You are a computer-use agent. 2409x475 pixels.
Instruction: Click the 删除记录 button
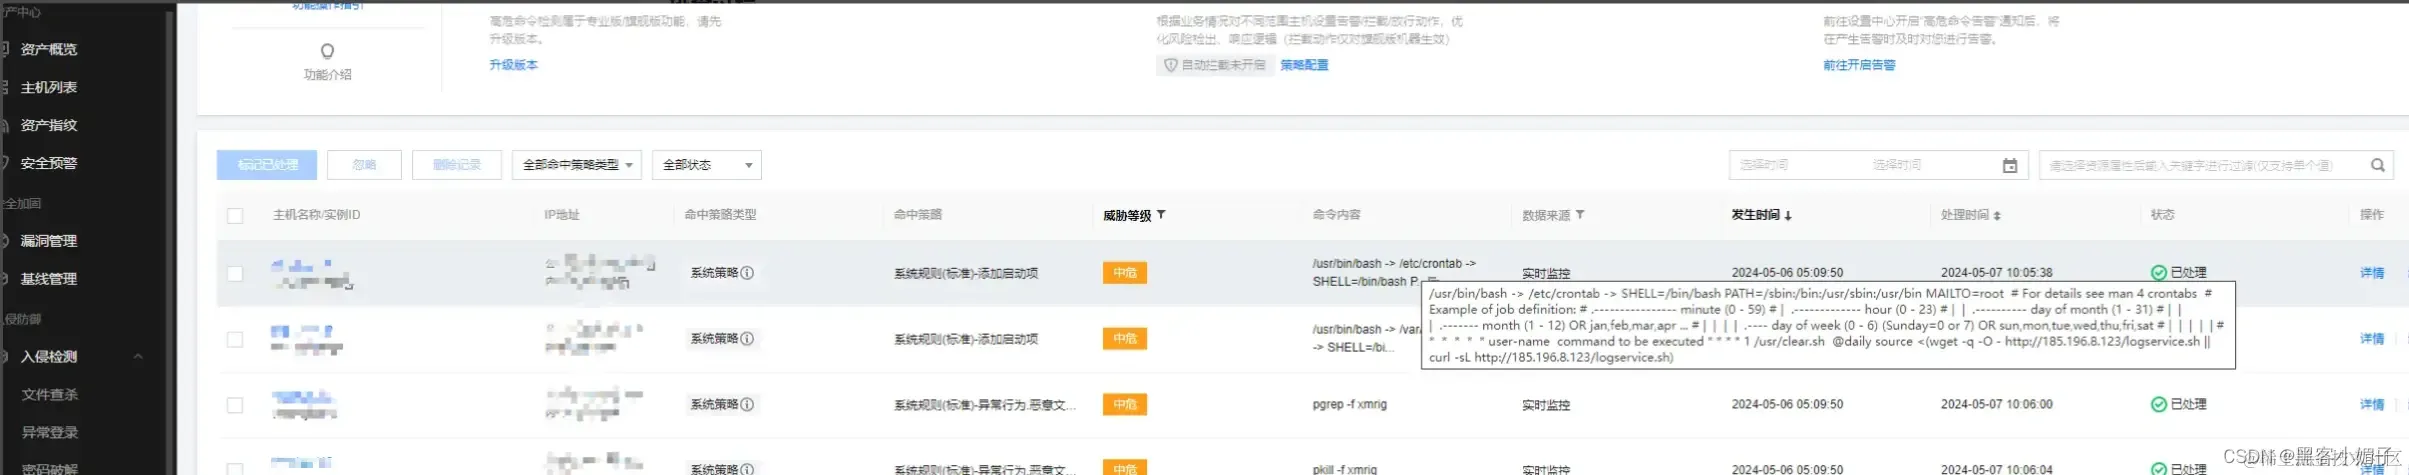[457, 165]
